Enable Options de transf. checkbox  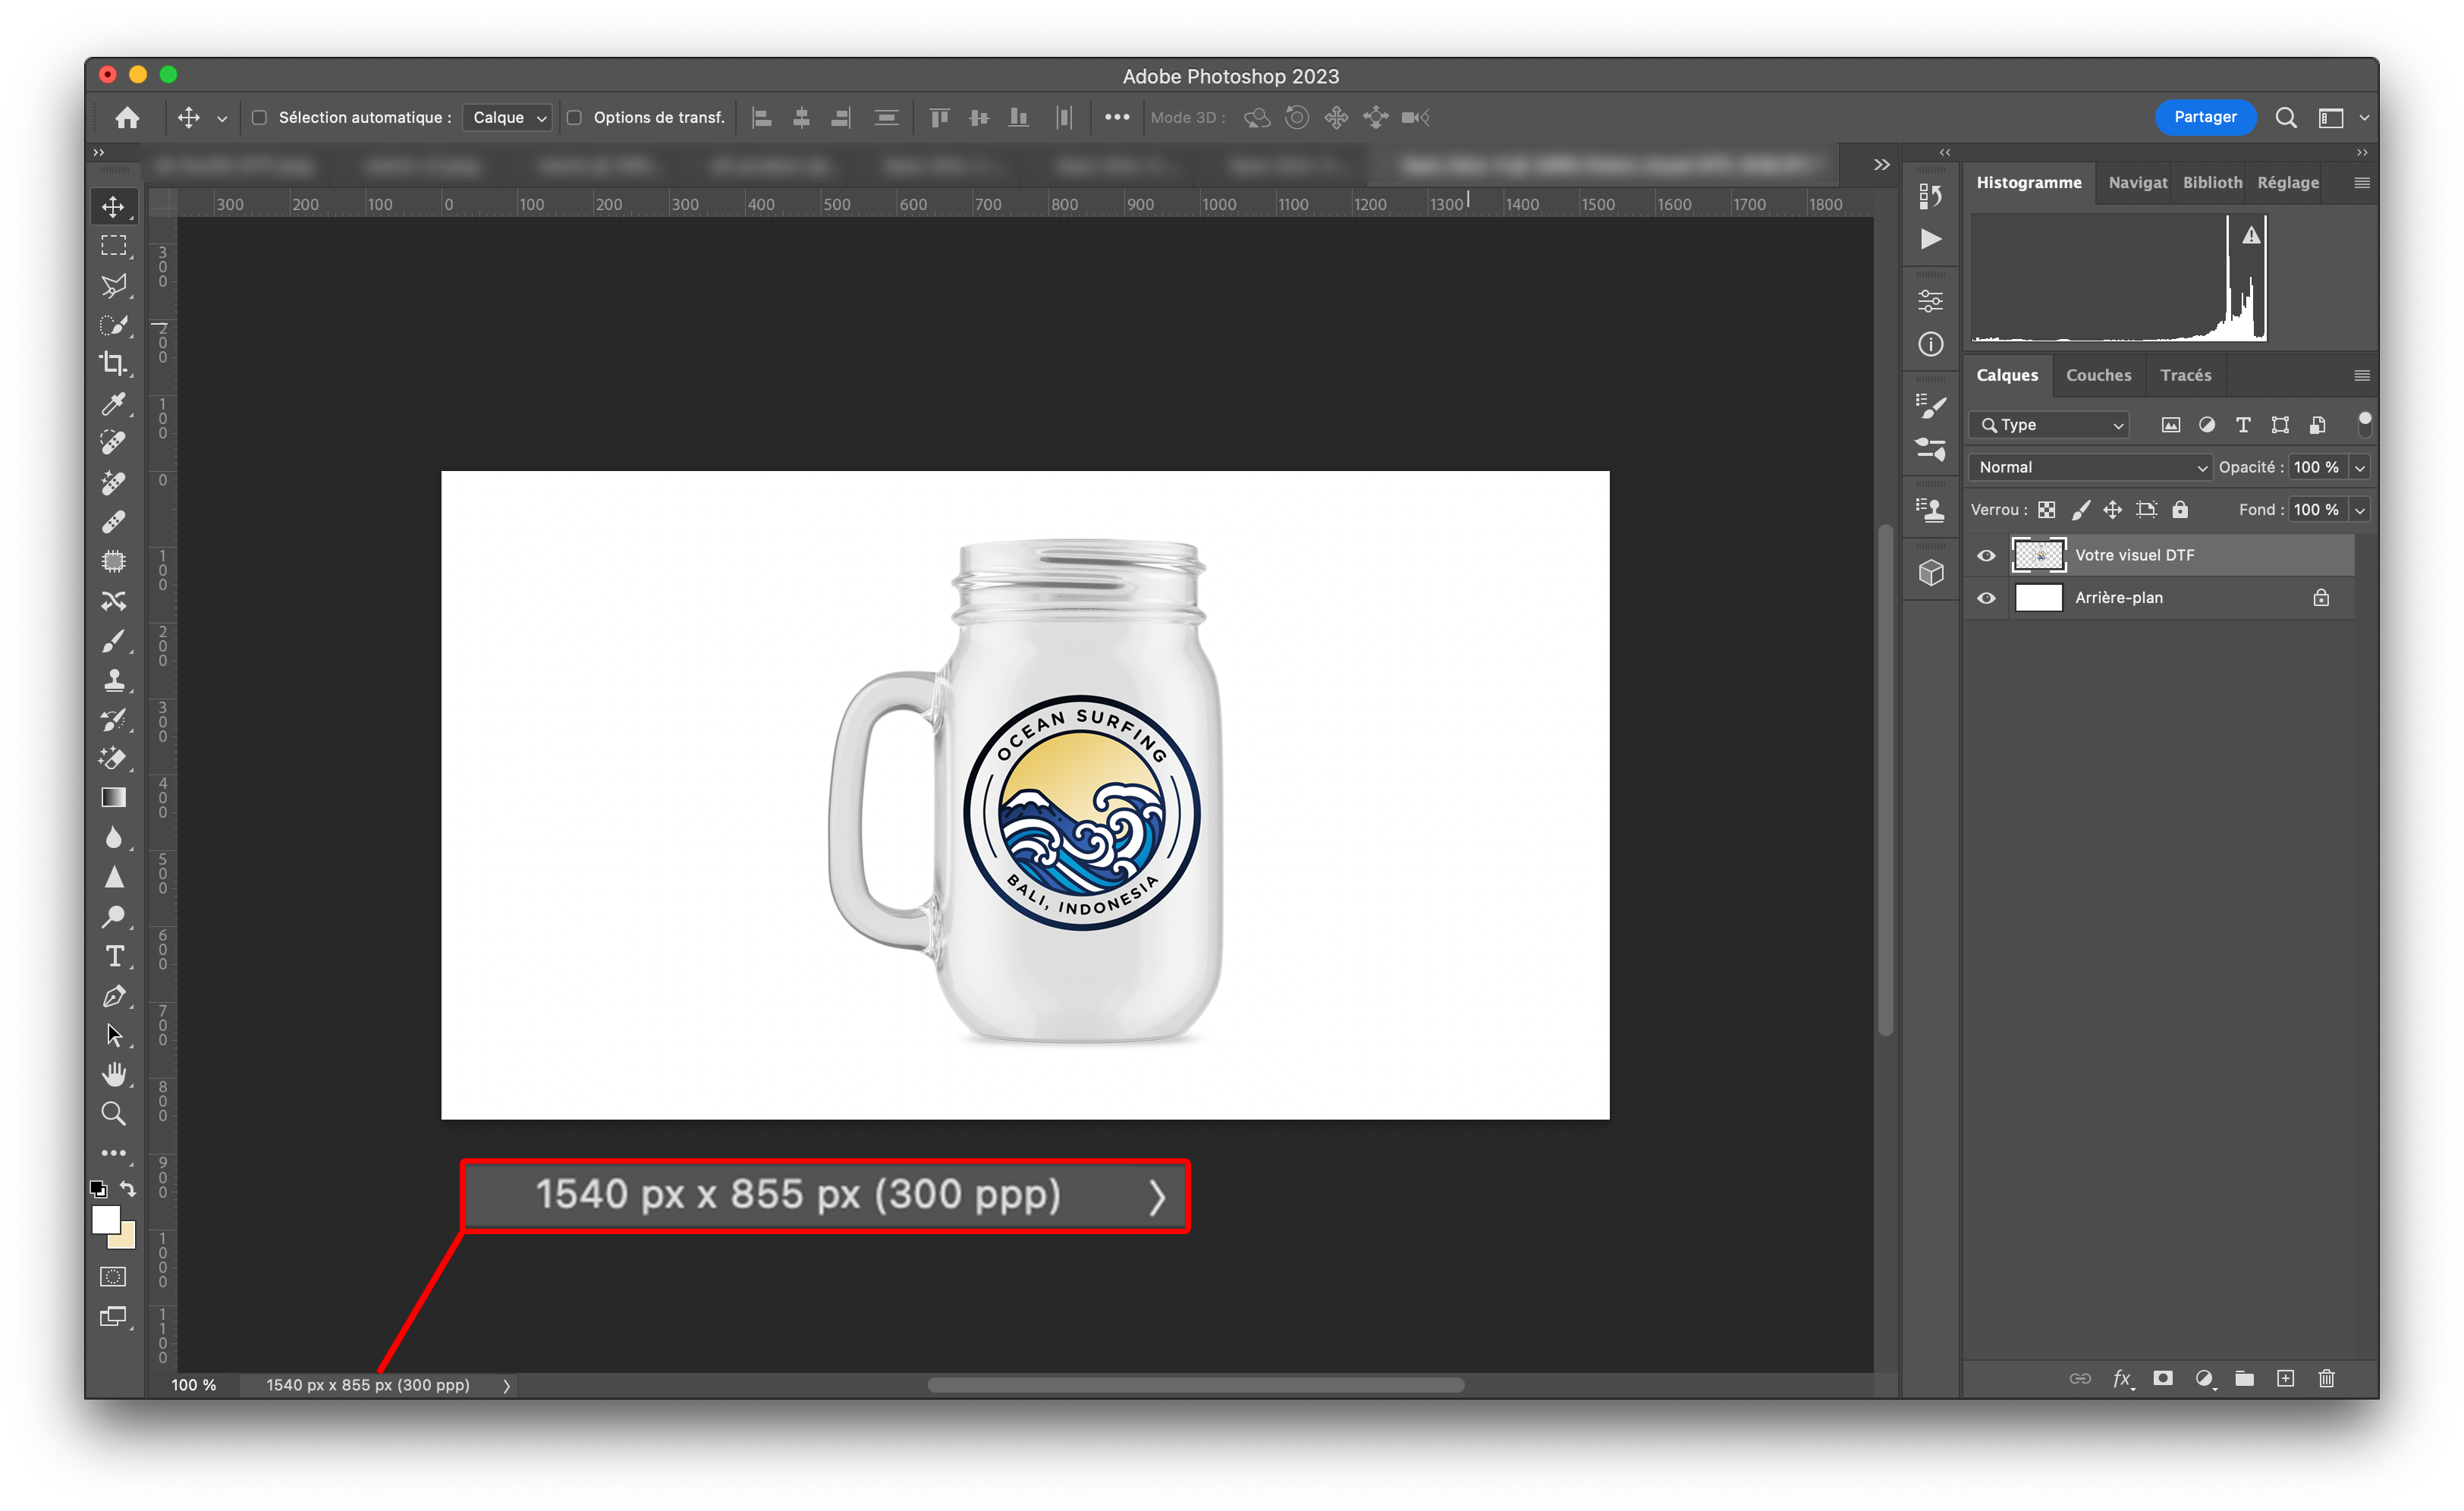click(x=574, y=118)
